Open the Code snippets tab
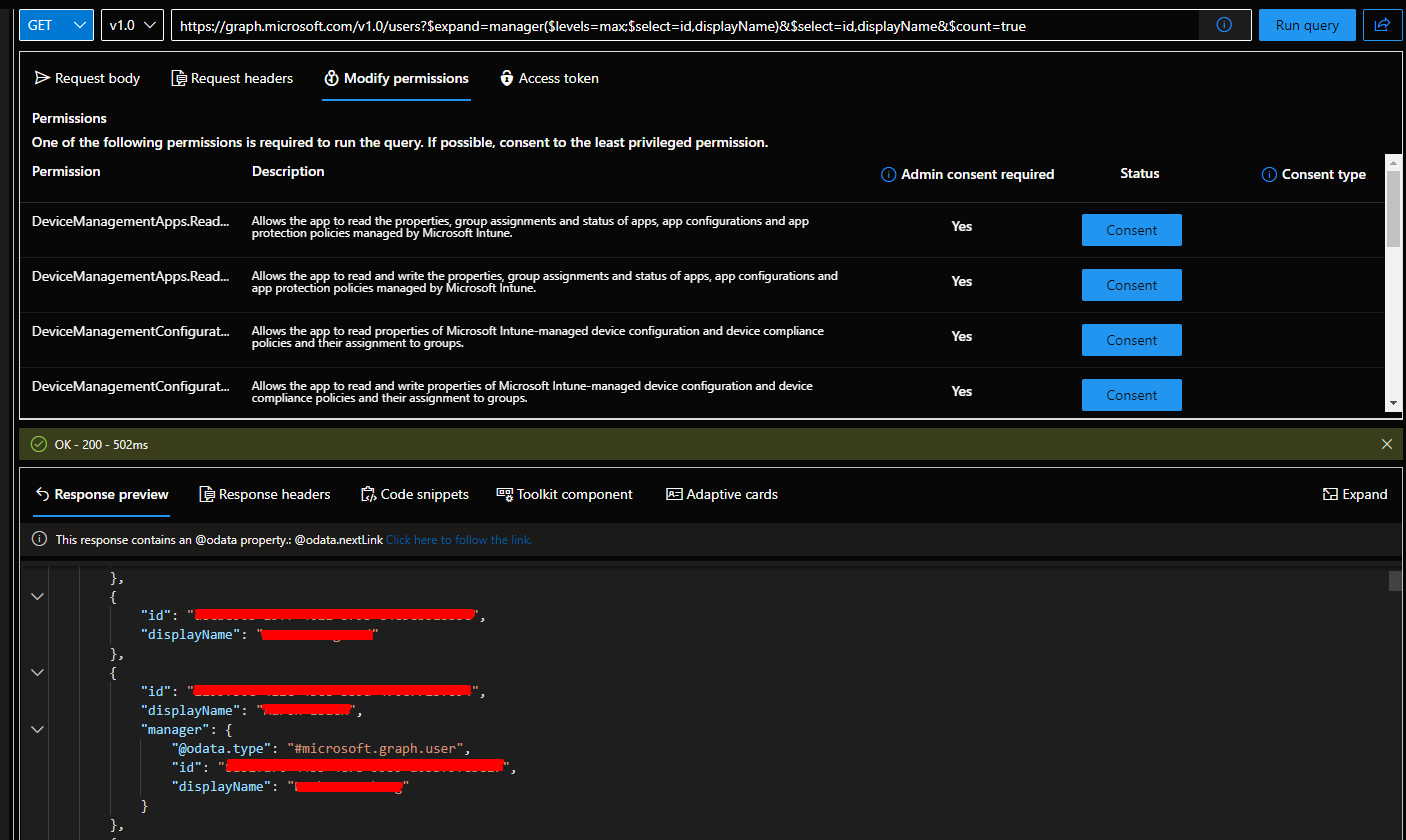Viewport: 1406px width, 840px height. pyautogui.click(x=415, y=494)
